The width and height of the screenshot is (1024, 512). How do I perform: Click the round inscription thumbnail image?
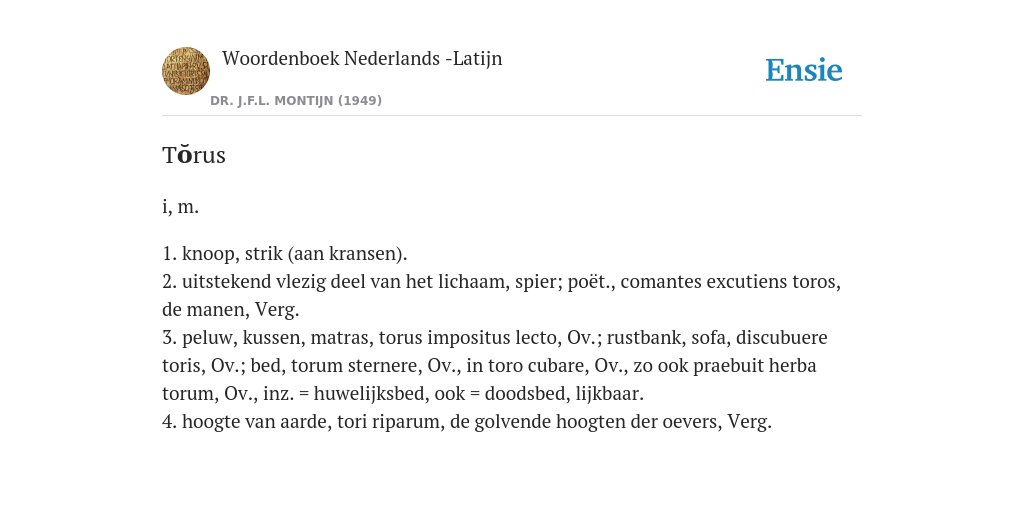click(x=186, y=71)
